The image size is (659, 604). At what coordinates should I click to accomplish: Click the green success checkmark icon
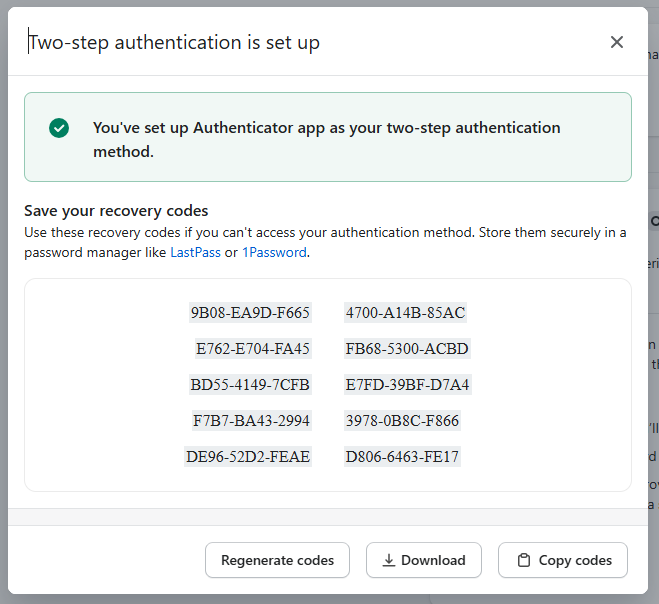pyautogui.click(x=59, y=128)
